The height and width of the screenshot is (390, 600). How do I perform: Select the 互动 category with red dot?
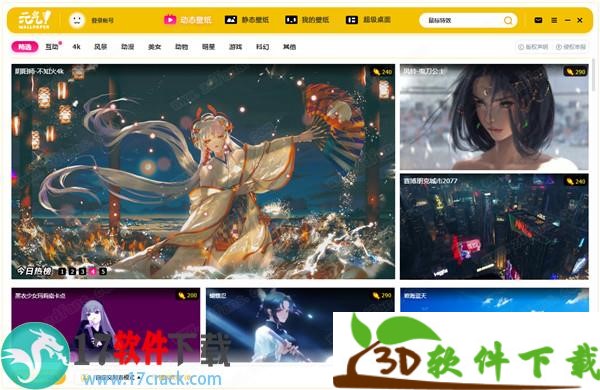pos(52,47)
